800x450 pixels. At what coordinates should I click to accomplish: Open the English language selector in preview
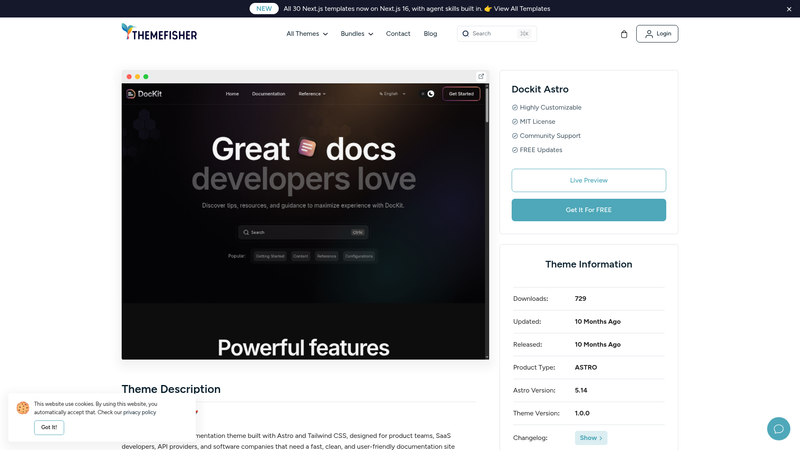[x=392, y=94]
